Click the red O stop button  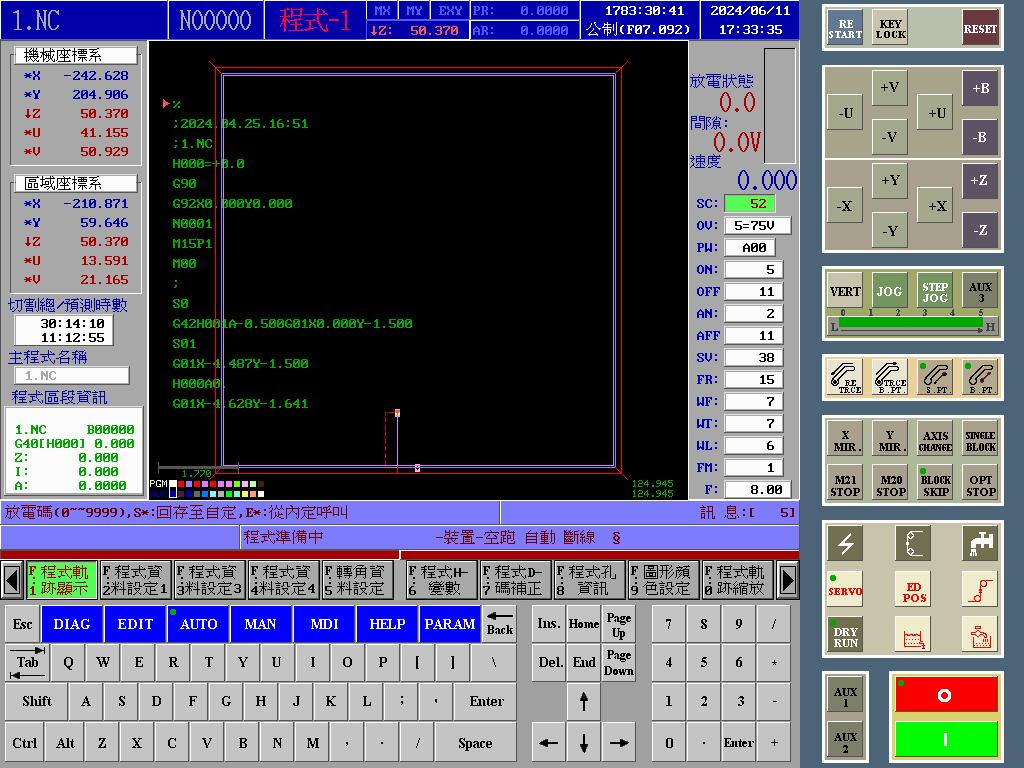pyautogui.click(x=946, y=695)
